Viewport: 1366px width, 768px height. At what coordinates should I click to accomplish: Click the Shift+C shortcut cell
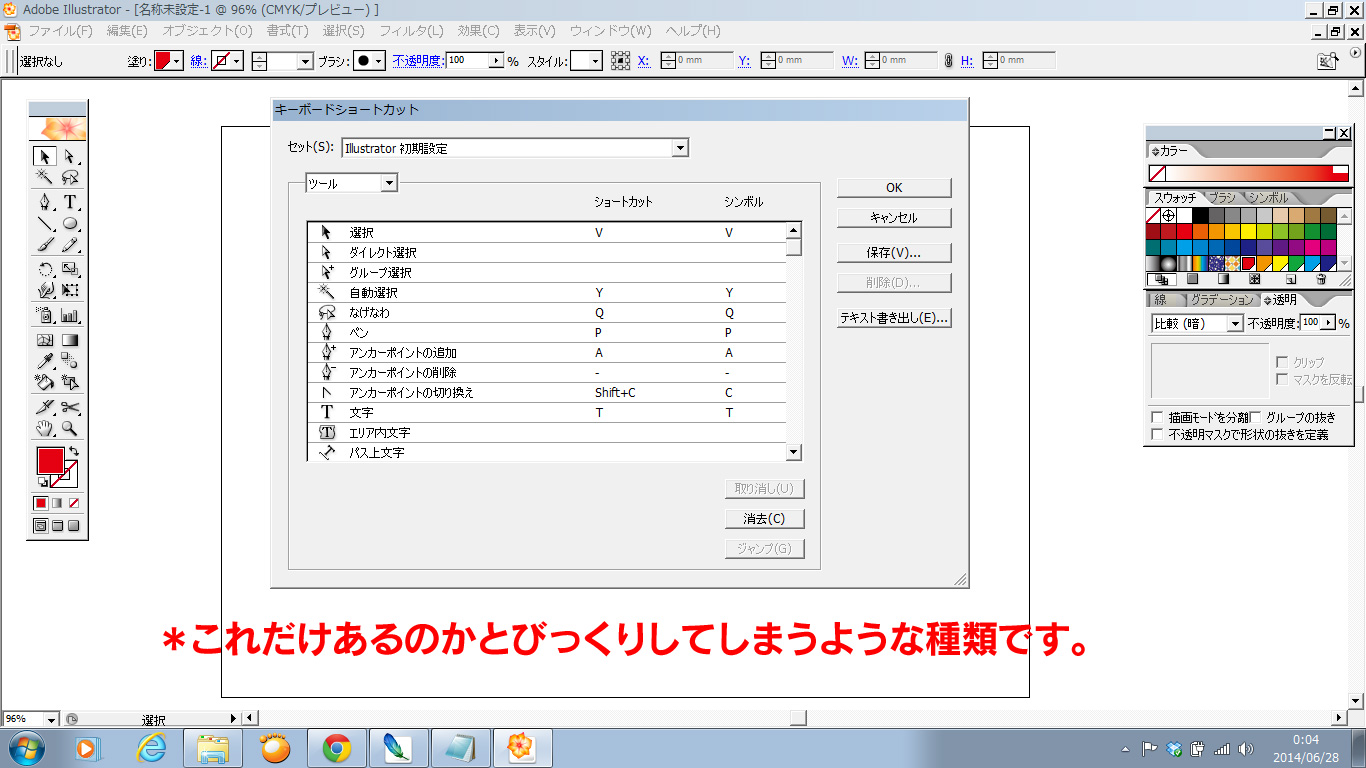point(615,393)
